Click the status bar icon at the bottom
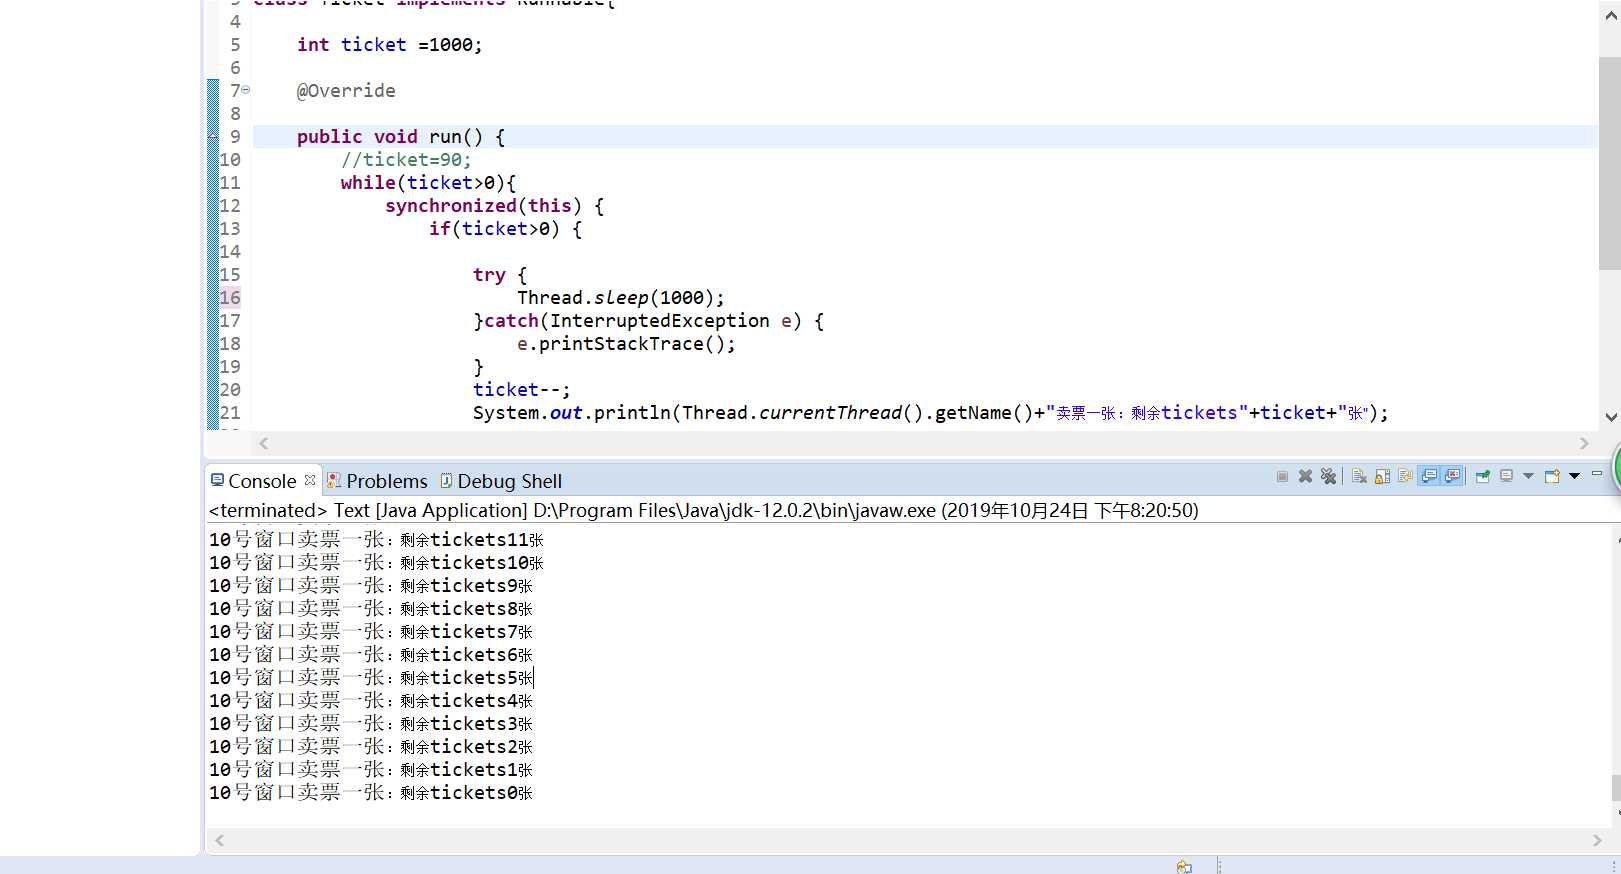Viewport: 1621px width, 874px height. tap(1184, 866)
